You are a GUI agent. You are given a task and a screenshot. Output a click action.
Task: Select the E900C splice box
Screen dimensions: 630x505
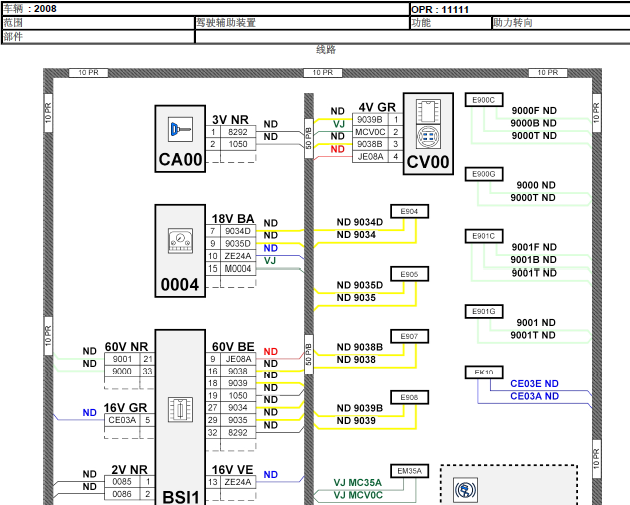[483, 99]
